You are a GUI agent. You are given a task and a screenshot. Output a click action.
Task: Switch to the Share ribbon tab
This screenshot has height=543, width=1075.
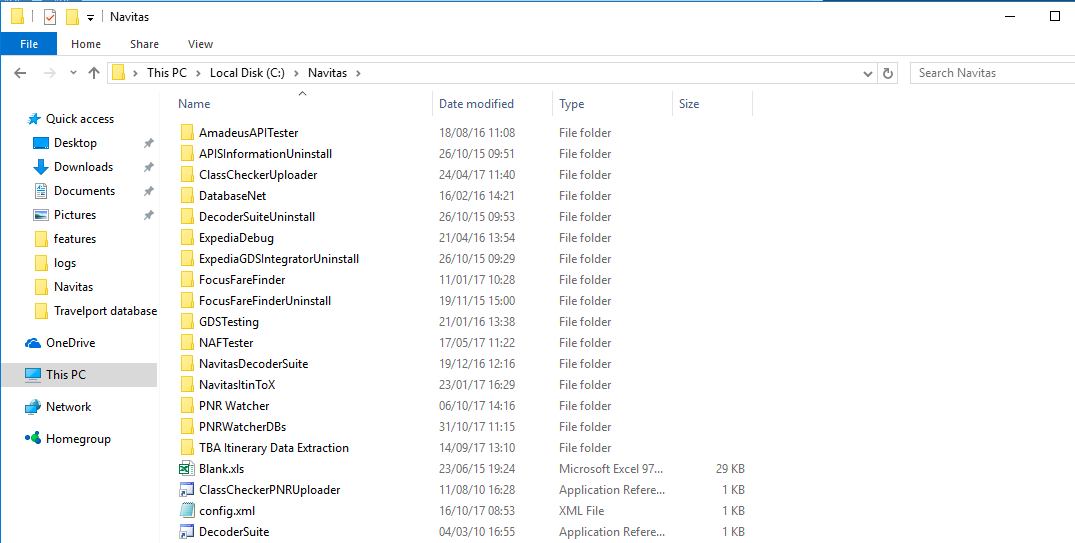click(144, 44)
